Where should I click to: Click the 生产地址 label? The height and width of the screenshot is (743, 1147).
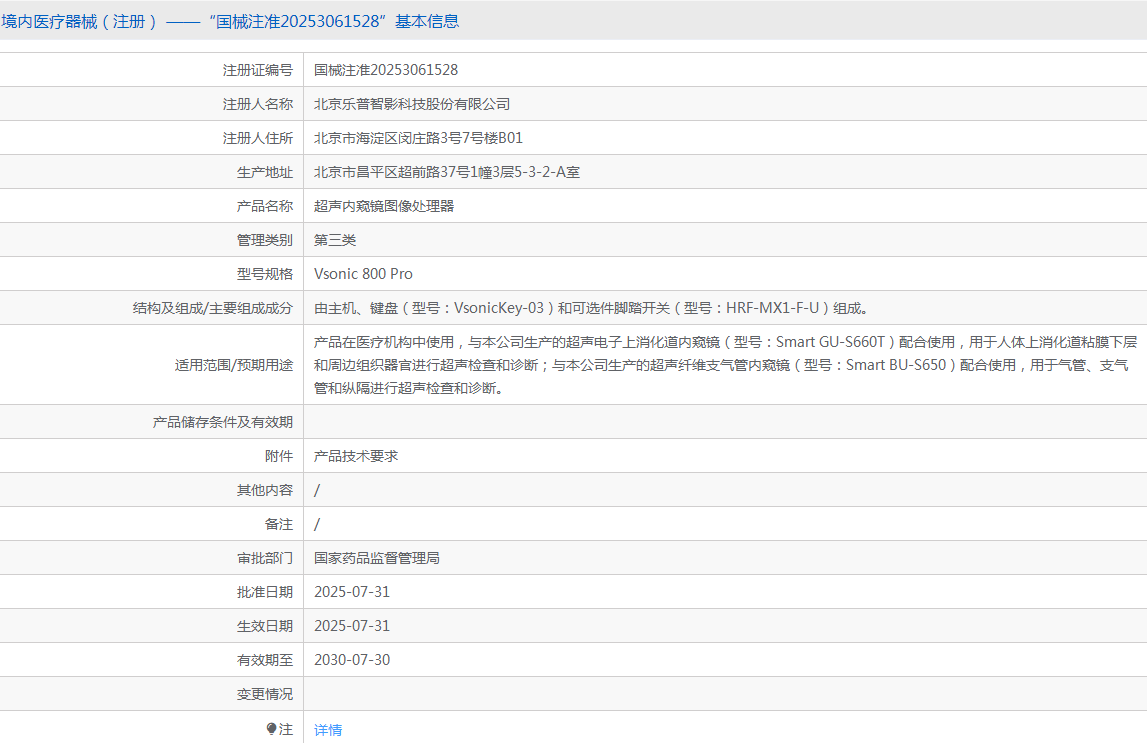click(x=265, y=172)
